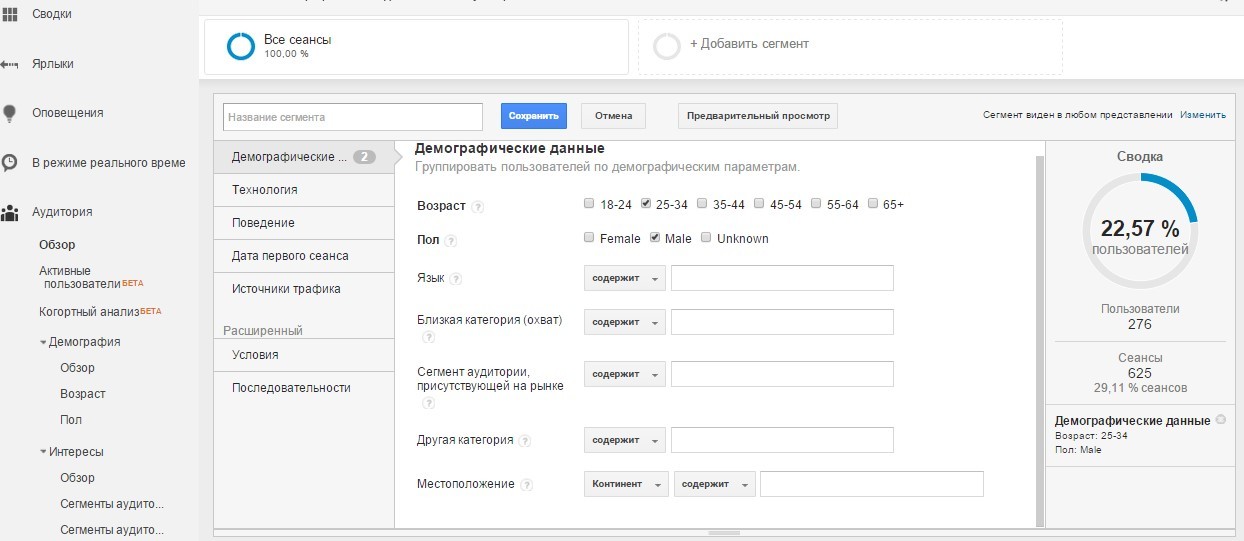Select the Последовательности advanced tab
The height and width of the screenshot is (541, 1244).
point(304,388)
